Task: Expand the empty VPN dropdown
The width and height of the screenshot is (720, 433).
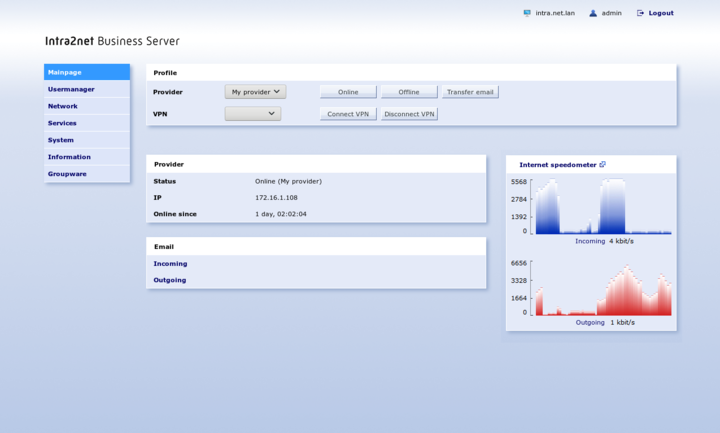Action: (x=253, y=113)
